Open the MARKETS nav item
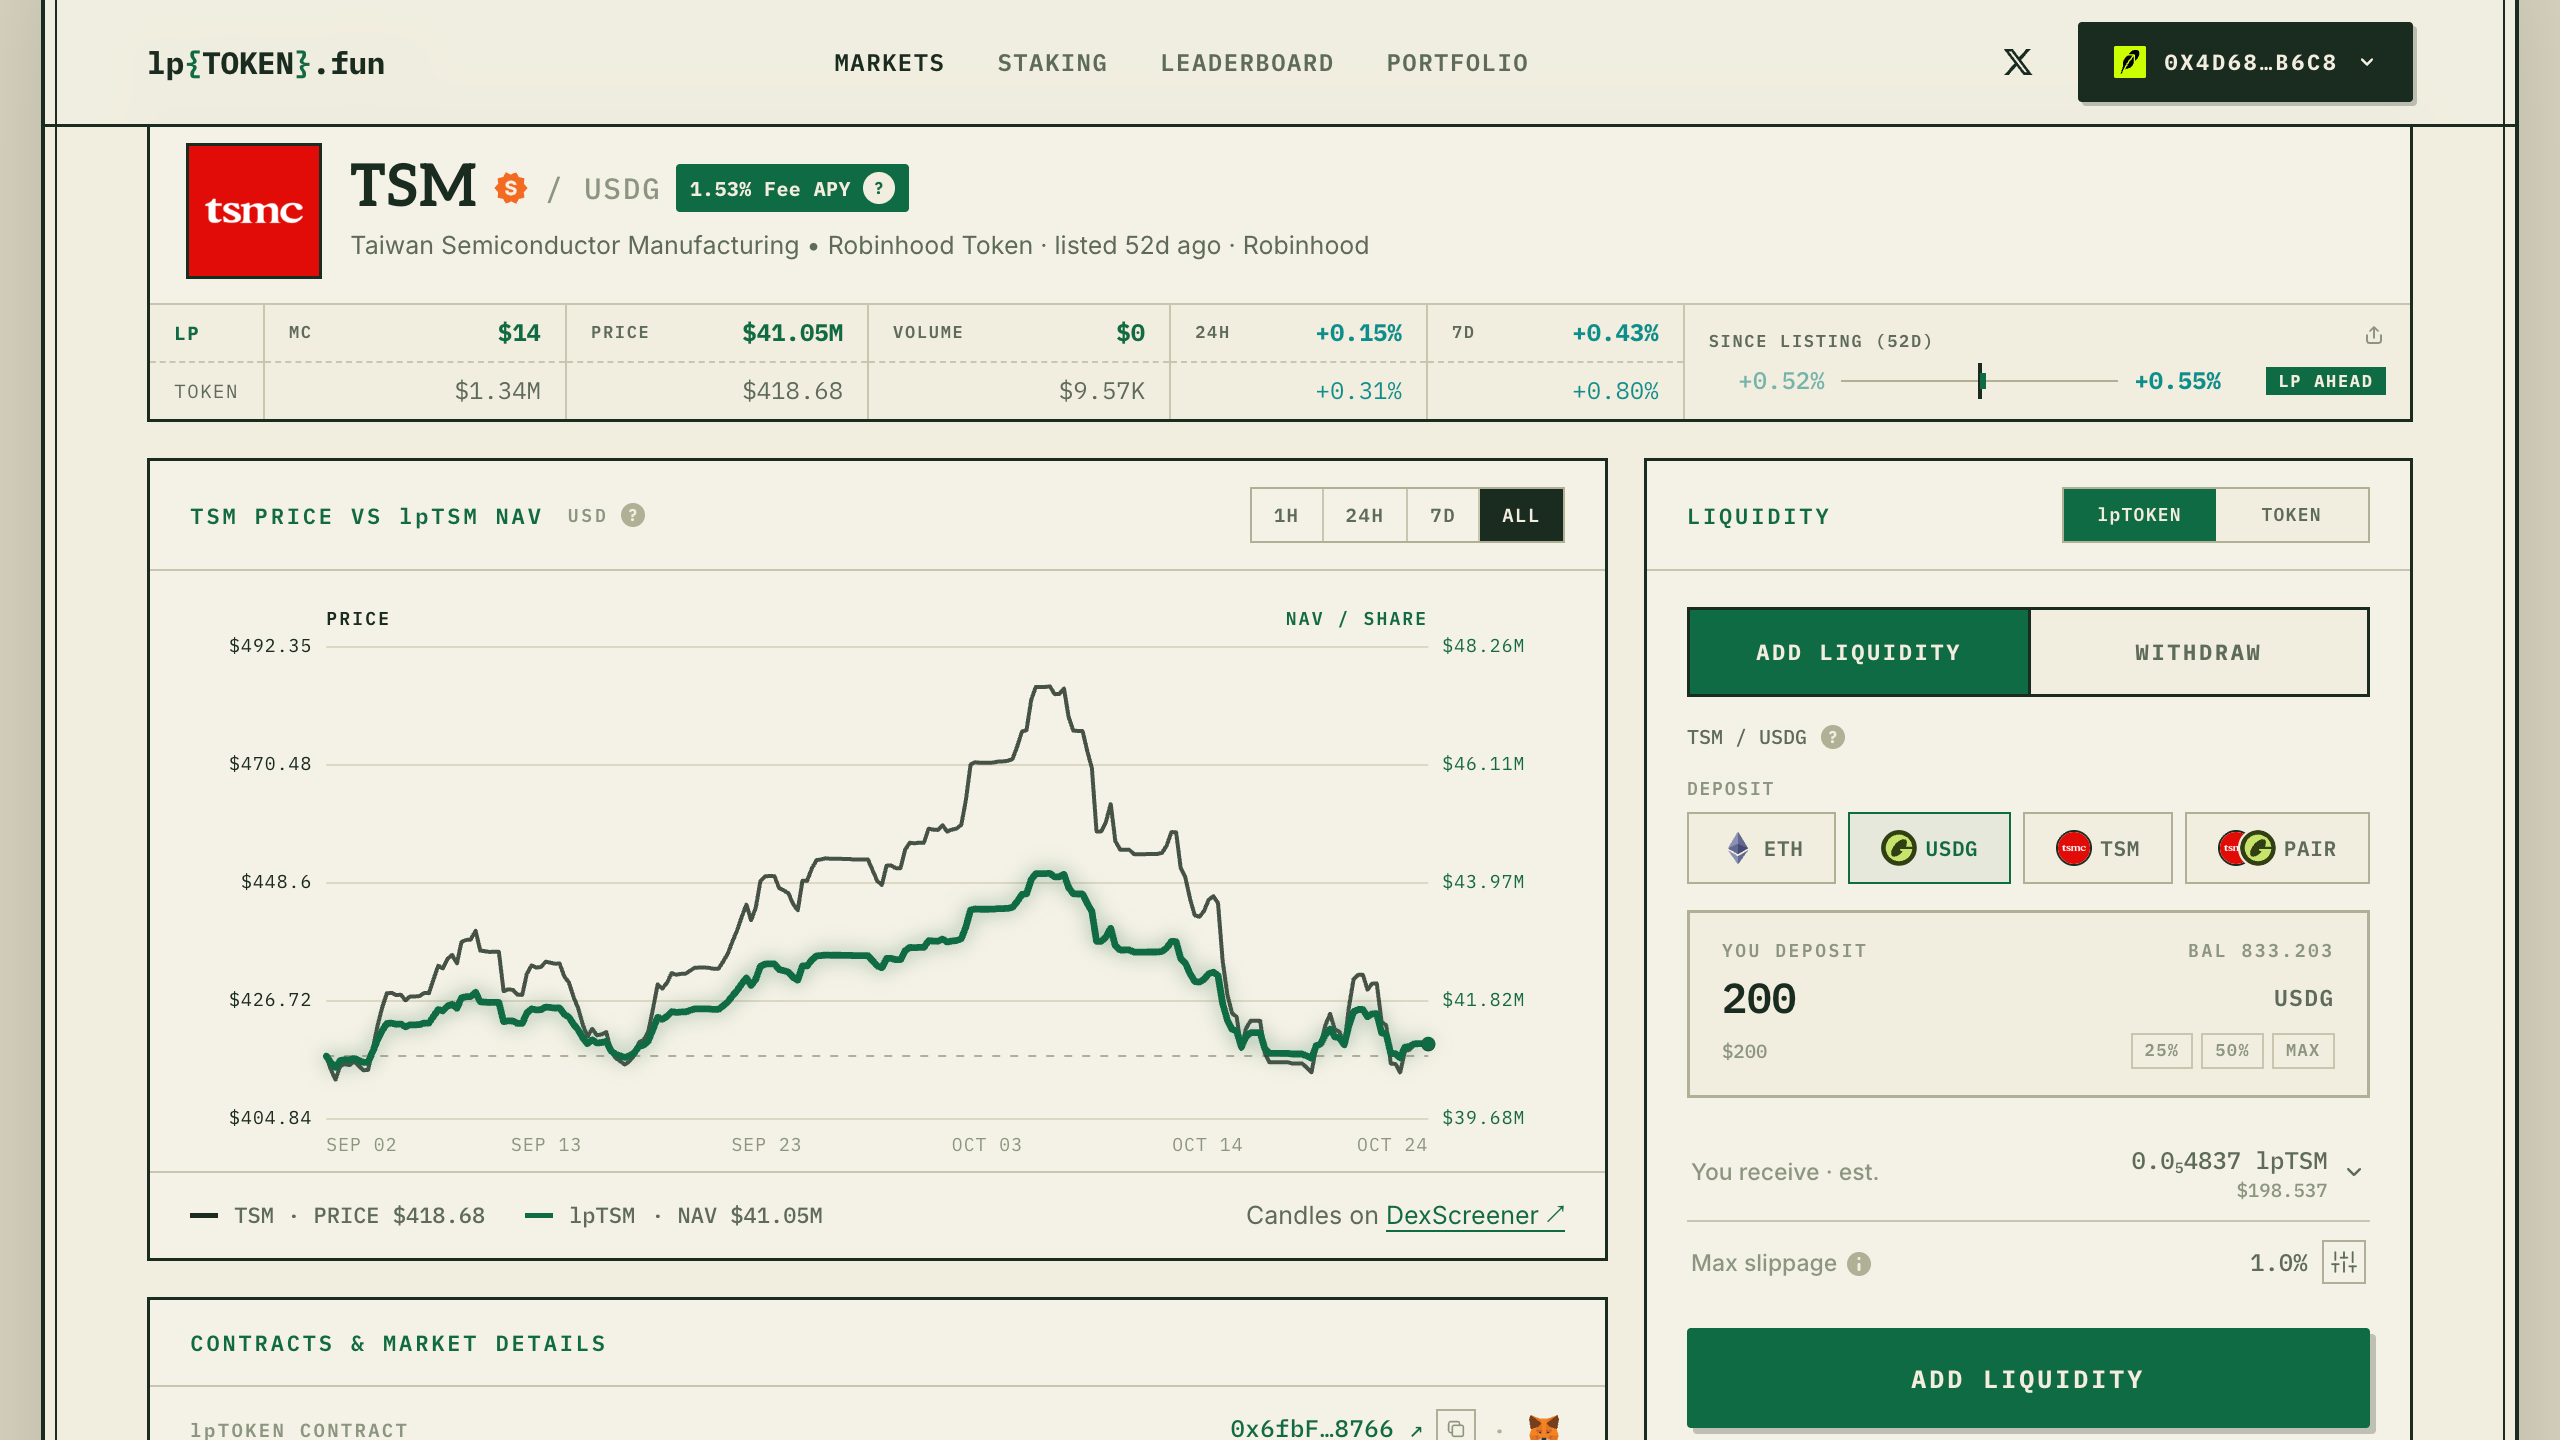 (889, 63)
